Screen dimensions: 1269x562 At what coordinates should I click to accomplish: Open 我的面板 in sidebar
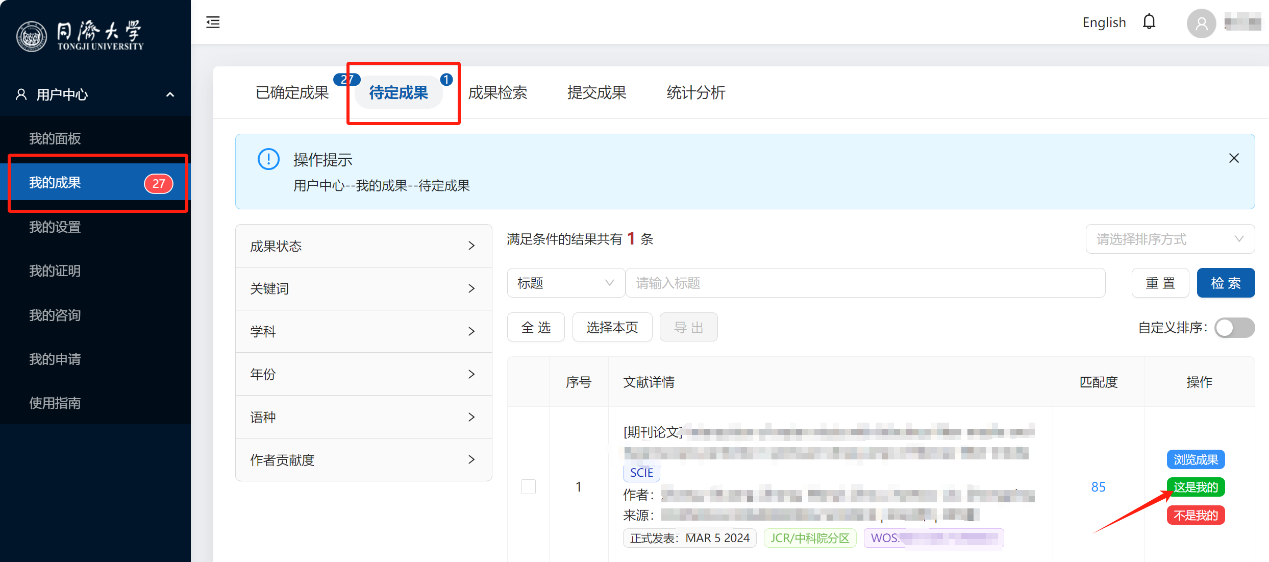pos(95,139)
